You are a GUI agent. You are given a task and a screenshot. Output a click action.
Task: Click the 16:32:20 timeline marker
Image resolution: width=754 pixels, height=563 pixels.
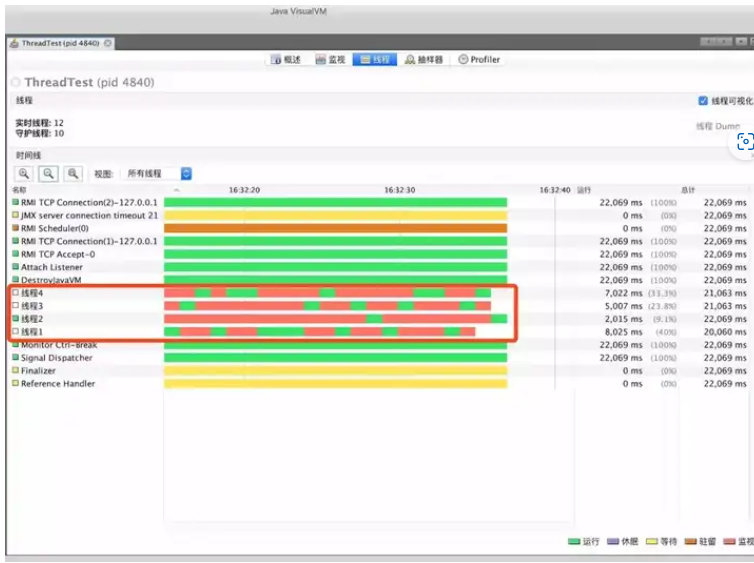point(244,190)
